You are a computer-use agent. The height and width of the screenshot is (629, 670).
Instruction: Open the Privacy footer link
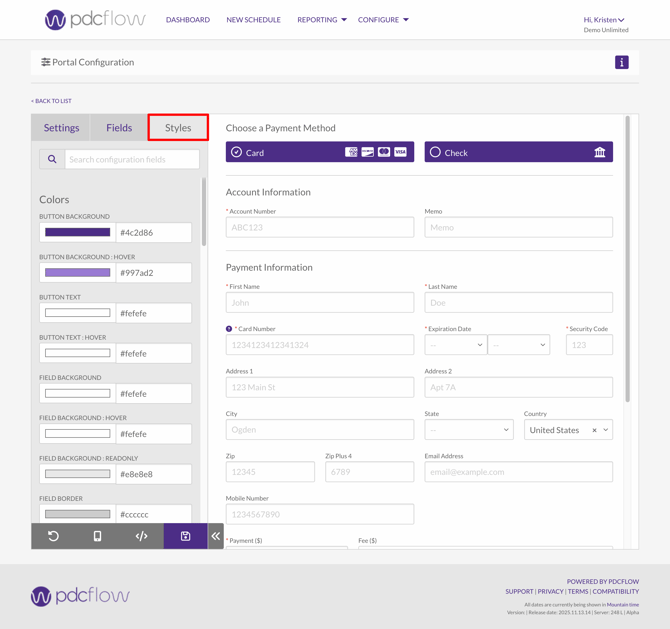(550, 591)
